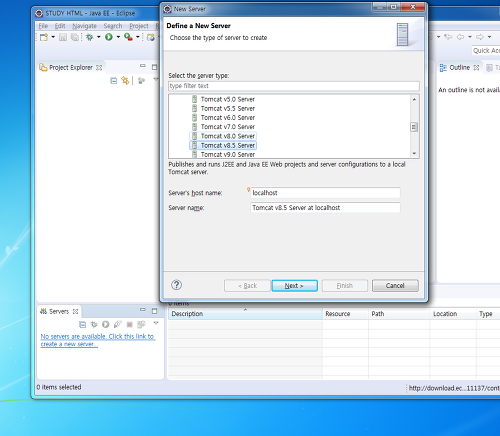
Task: Open the File menu in Eclipse
Action: tap(43, 26)
